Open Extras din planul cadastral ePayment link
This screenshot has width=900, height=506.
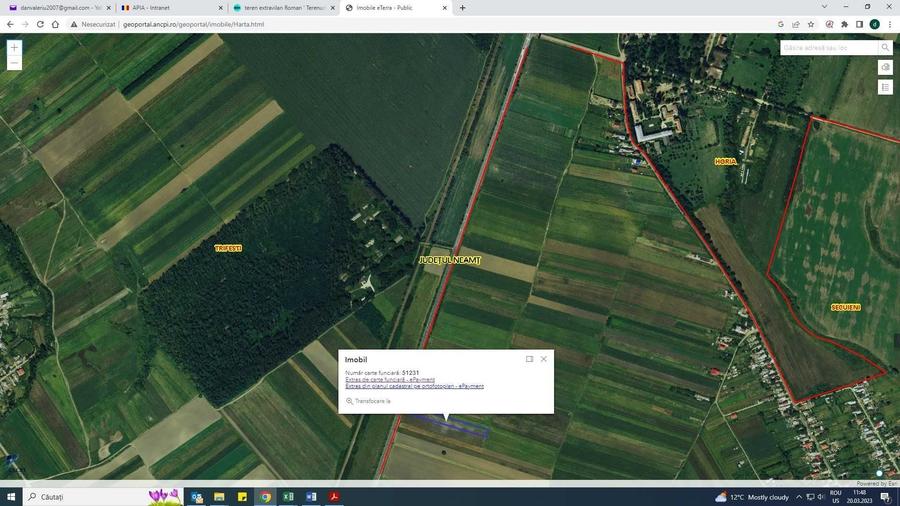point(414,386)
